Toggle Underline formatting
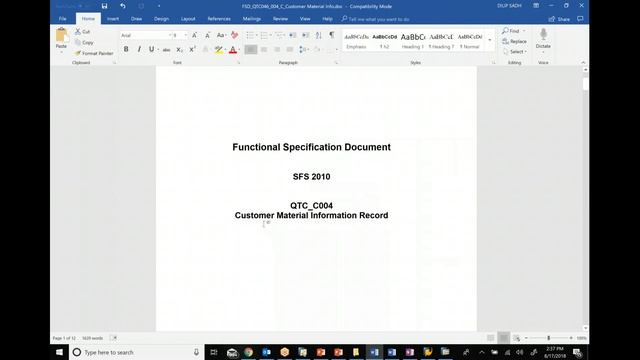Viewport: 640px width, 360px height. click(151, 49)
